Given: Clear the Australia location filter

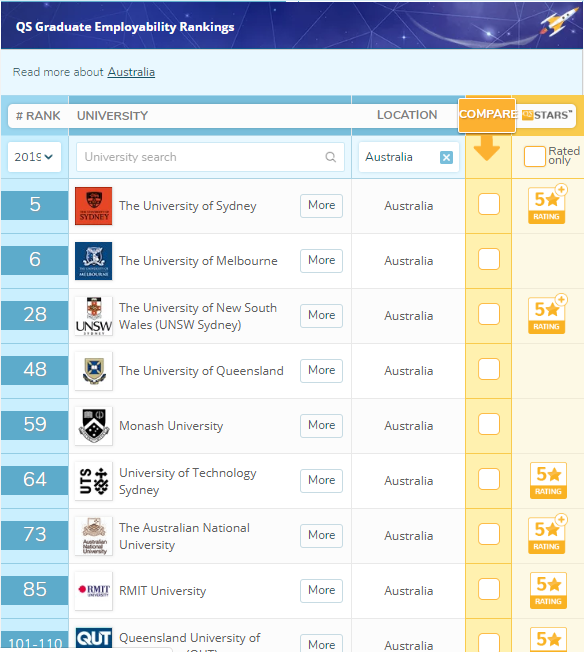Looking at the screenshot, I should (x=446, y=157).
